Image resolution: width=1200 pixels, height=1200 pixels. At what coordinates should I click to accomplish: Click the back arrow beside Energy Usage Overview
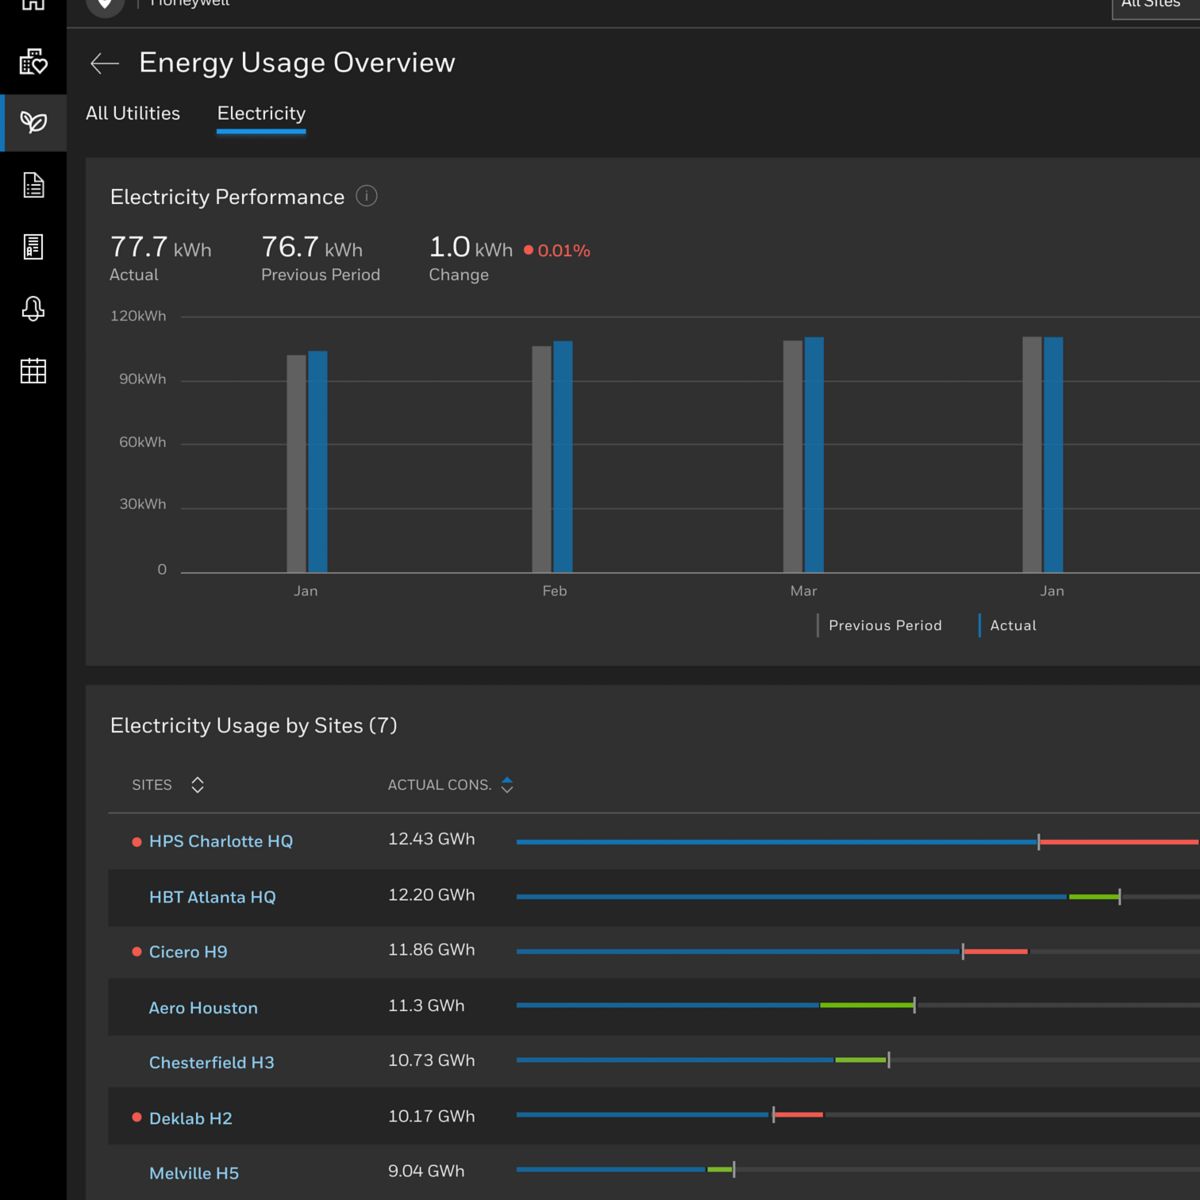click(104, 64)
